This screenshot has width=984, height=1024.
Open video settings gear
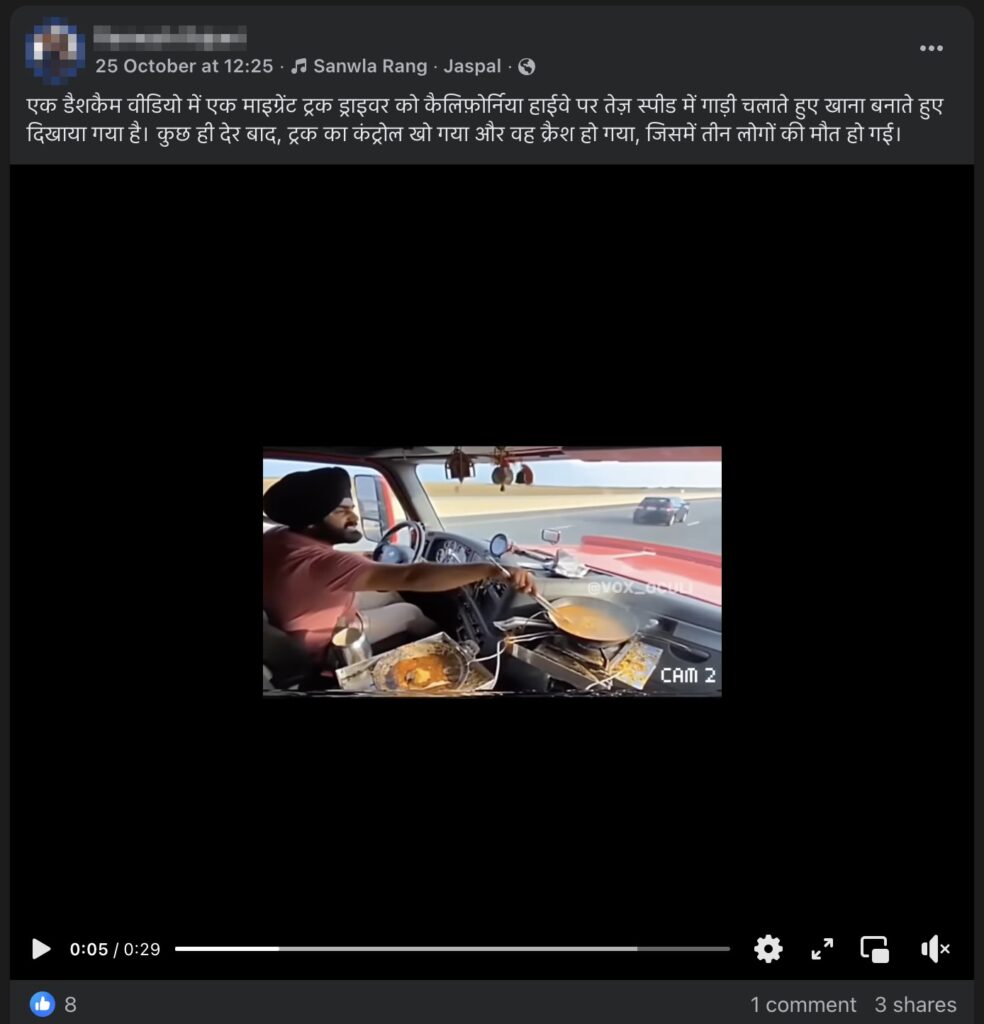coord(768,949)
